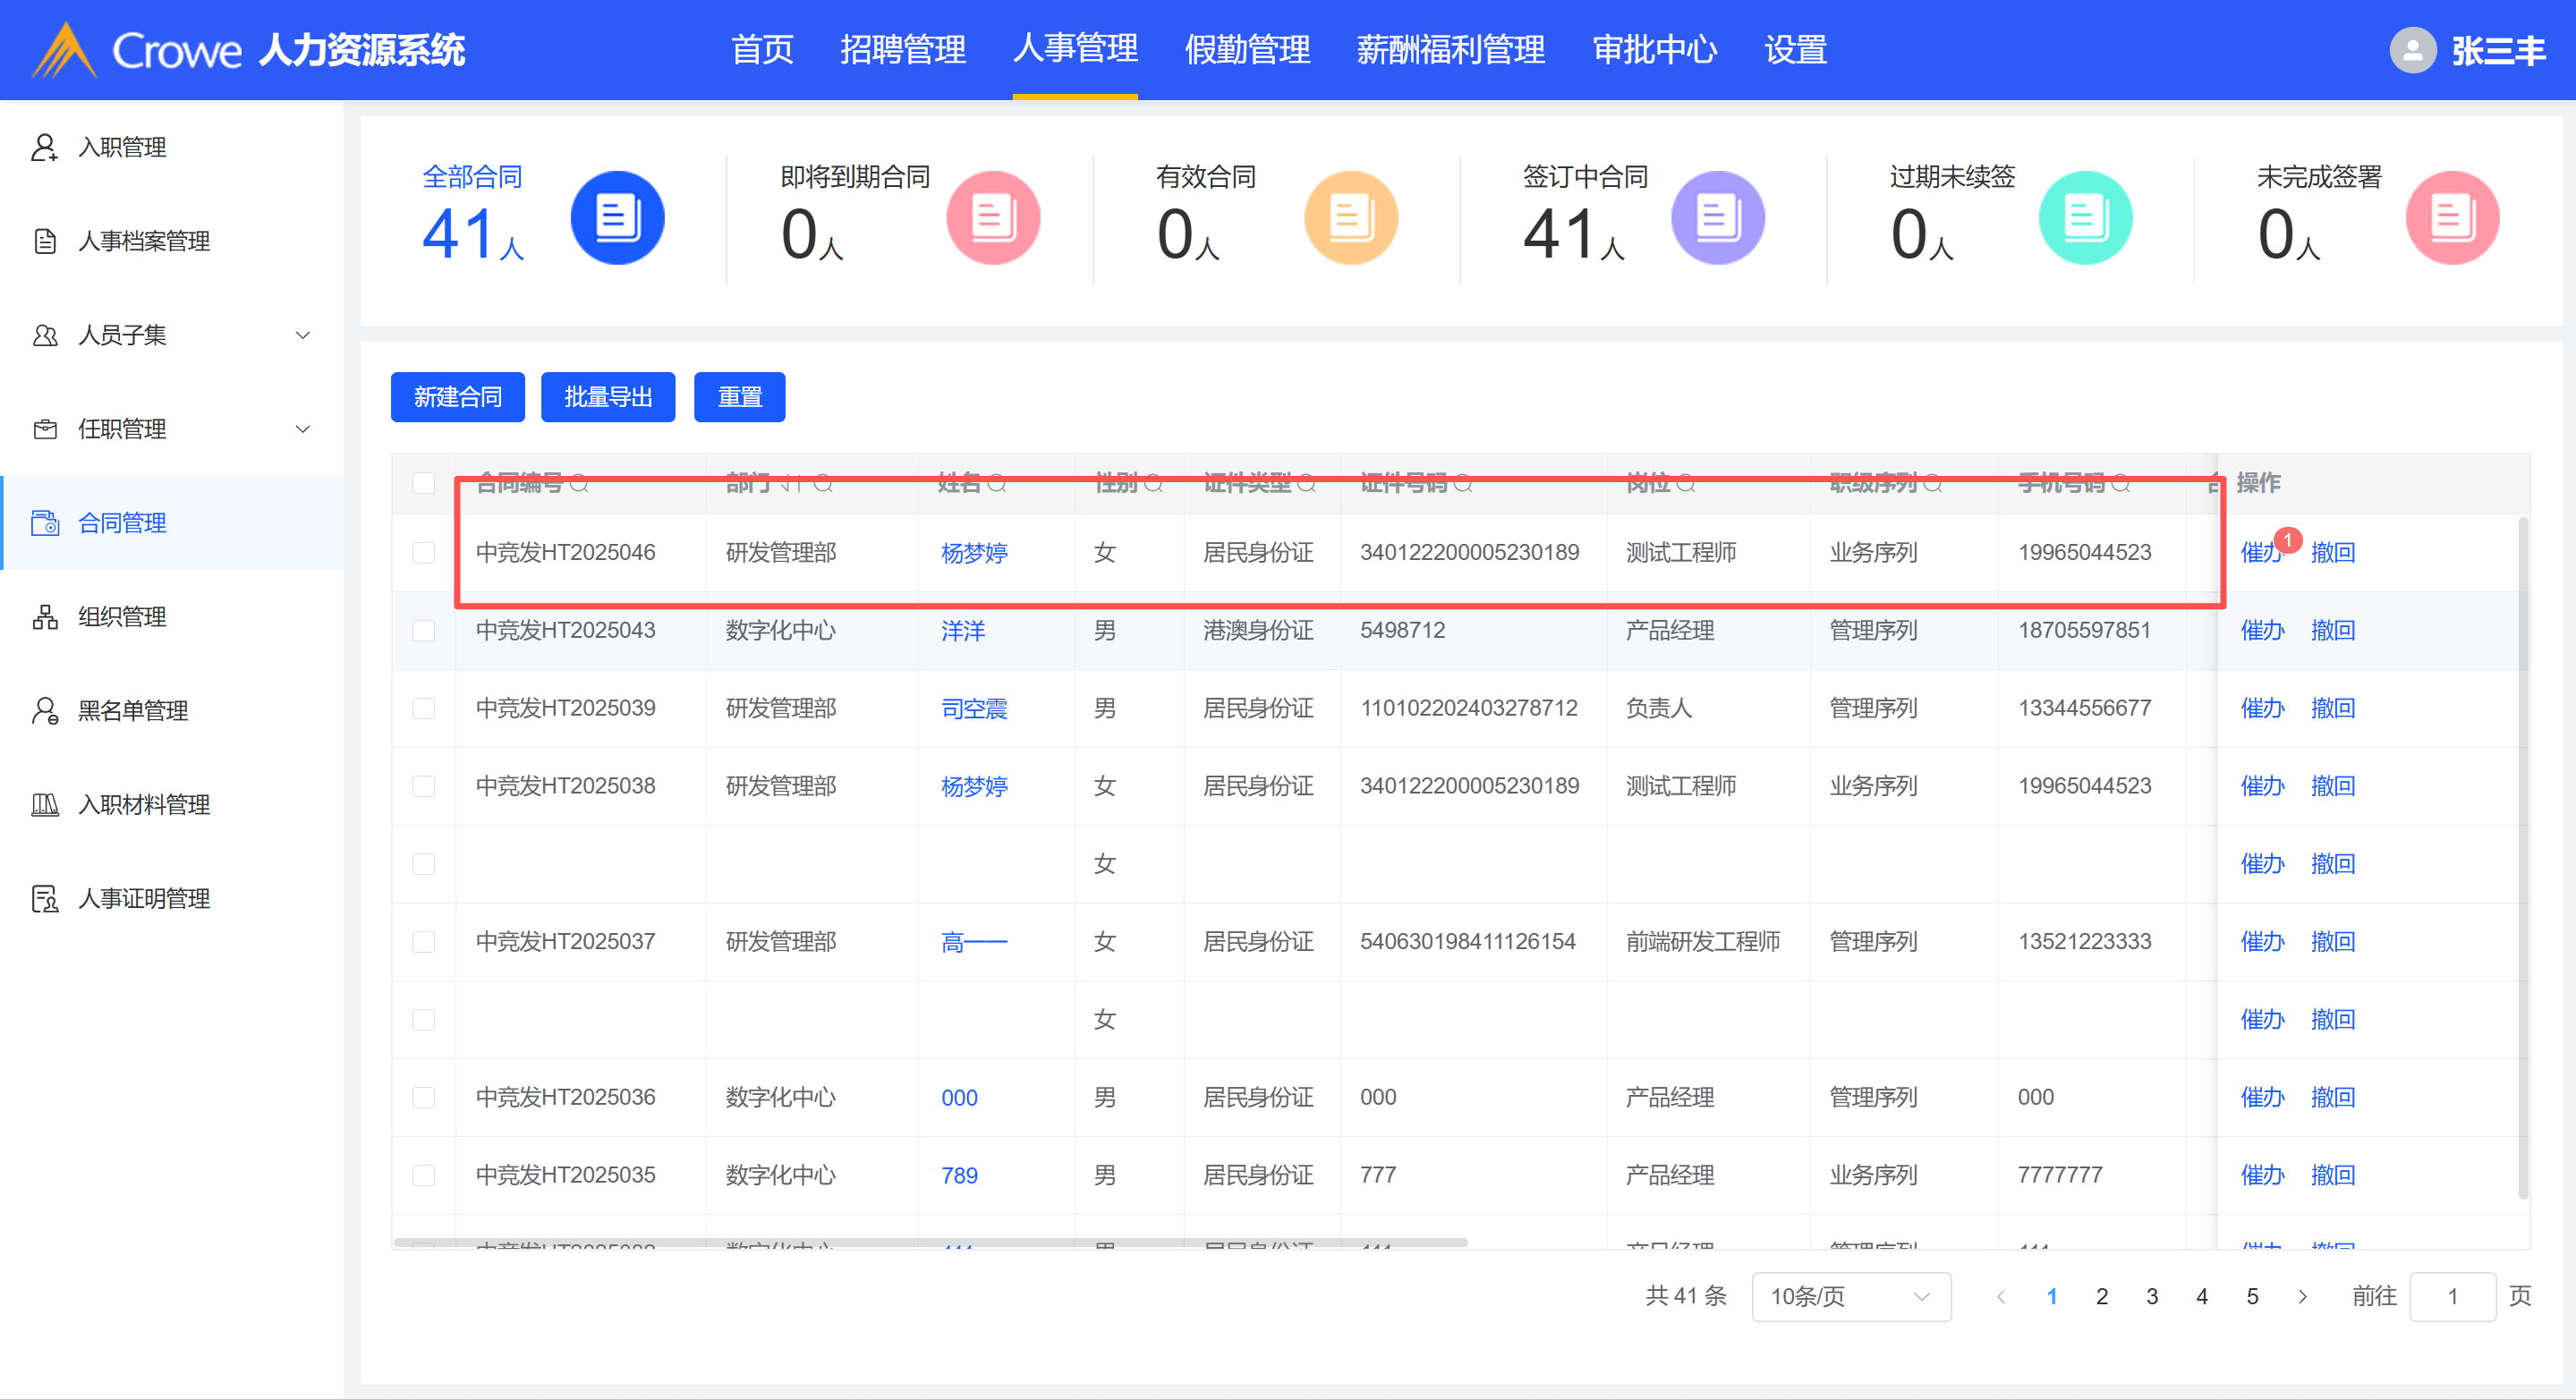Click the 组织管理 hierarchy icon in sidebar
This screenshot has height=1400, width=2576.
point(44,617)
